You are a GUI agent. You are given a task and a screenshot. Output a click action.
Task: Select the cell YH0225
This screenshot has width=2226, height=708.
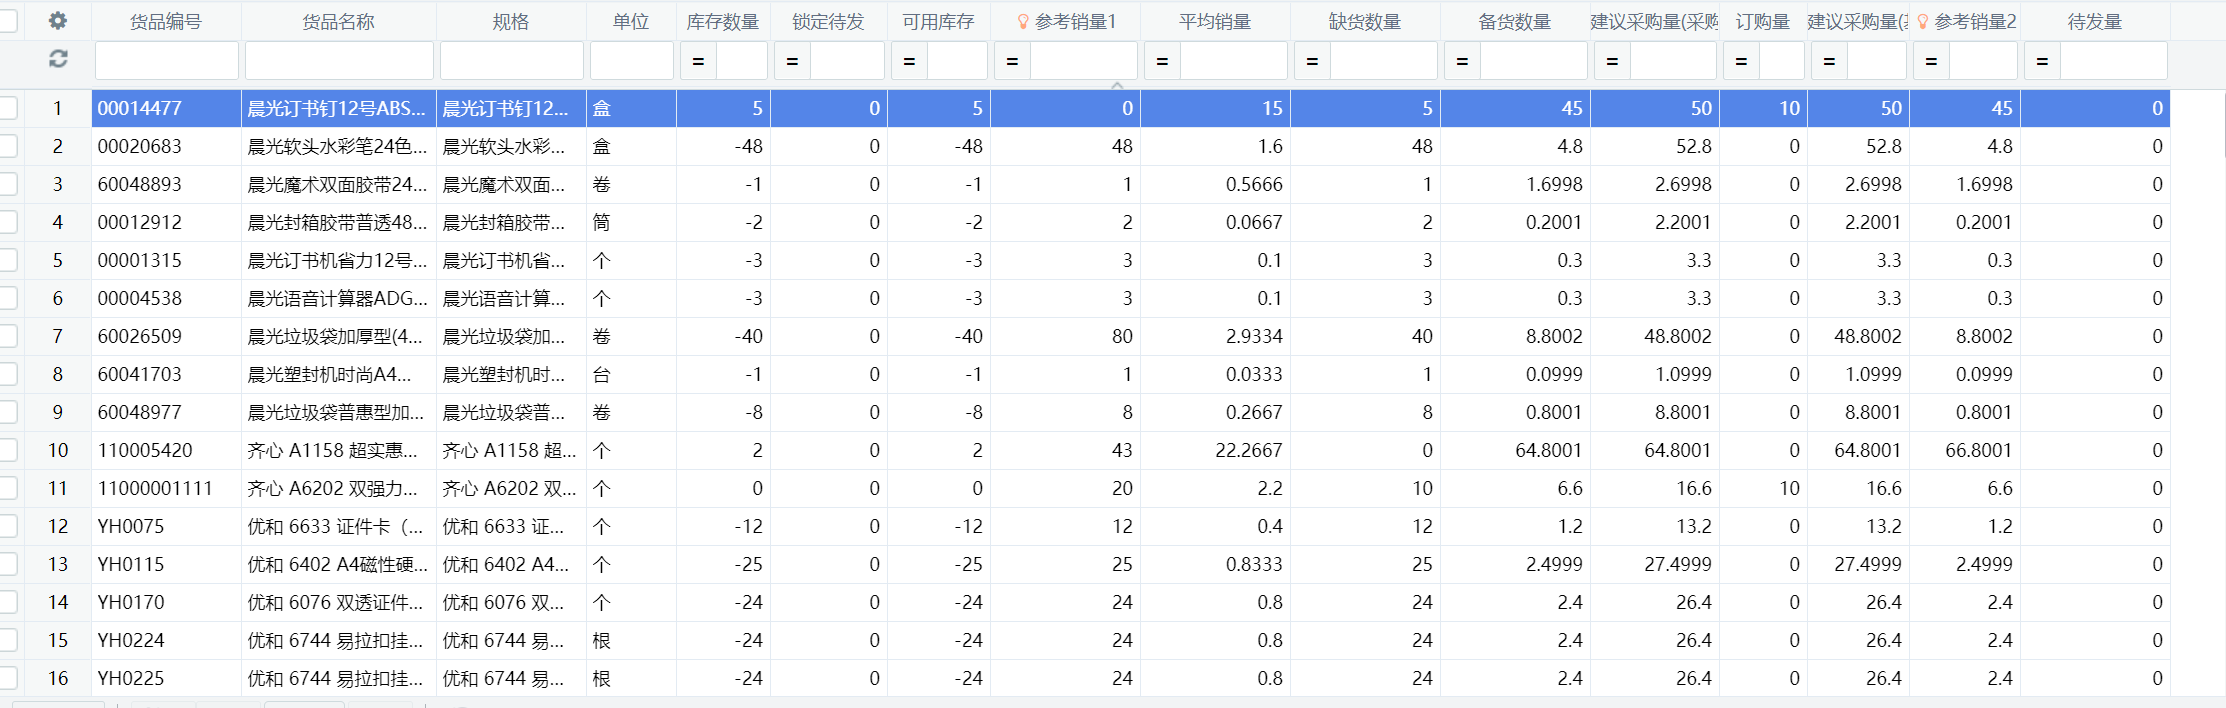[x=166, y=678]
